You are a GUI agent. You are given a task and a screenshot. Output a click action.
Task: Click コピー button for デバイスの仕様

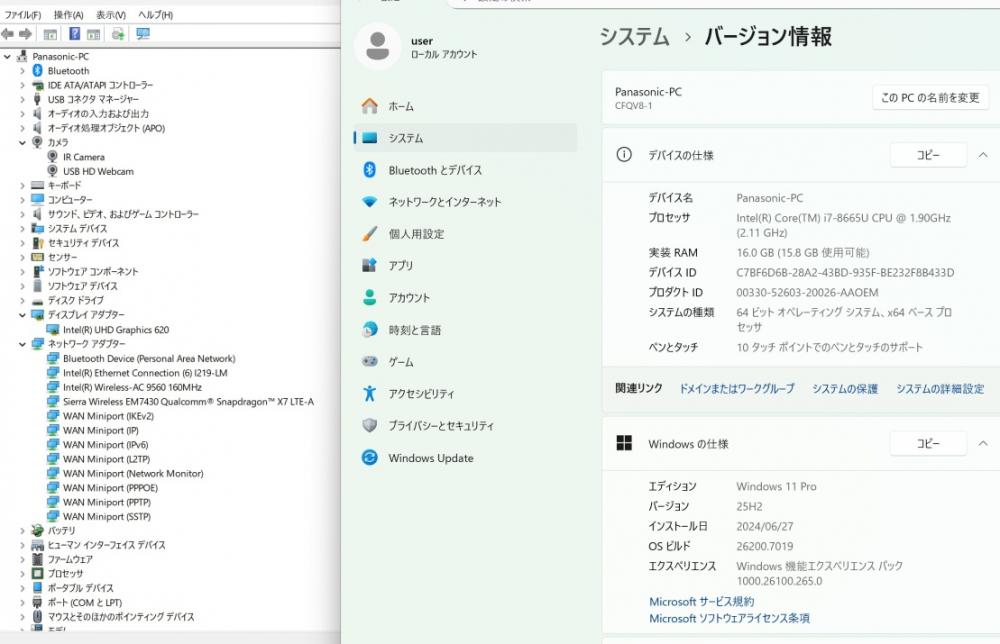pos(928,155)
